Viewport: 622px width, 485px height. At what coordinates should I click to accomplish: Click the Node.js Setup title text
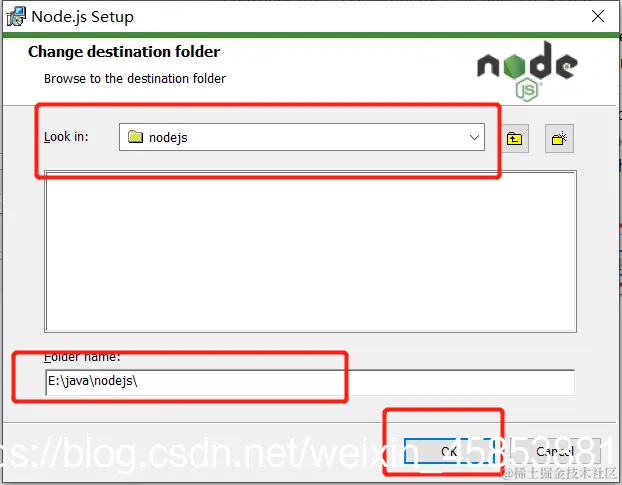pyautogui.click(x=83, y=17)
